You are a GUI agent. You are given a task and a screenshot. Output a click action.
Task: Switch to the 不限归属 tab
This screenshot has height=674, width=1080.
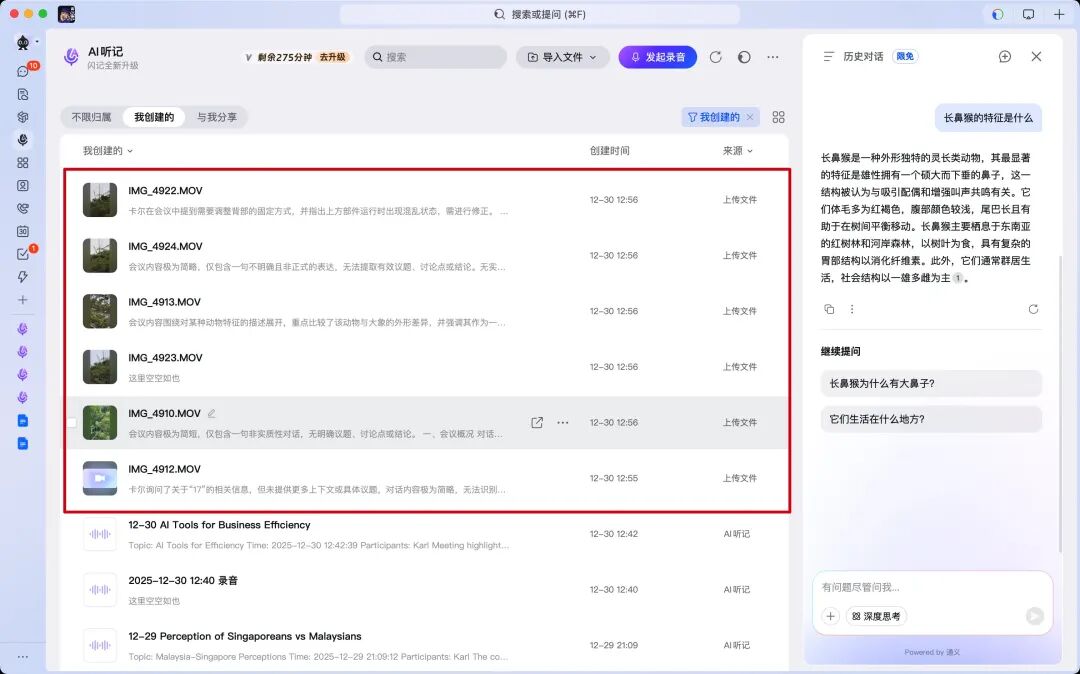click(x=93, y=117)
